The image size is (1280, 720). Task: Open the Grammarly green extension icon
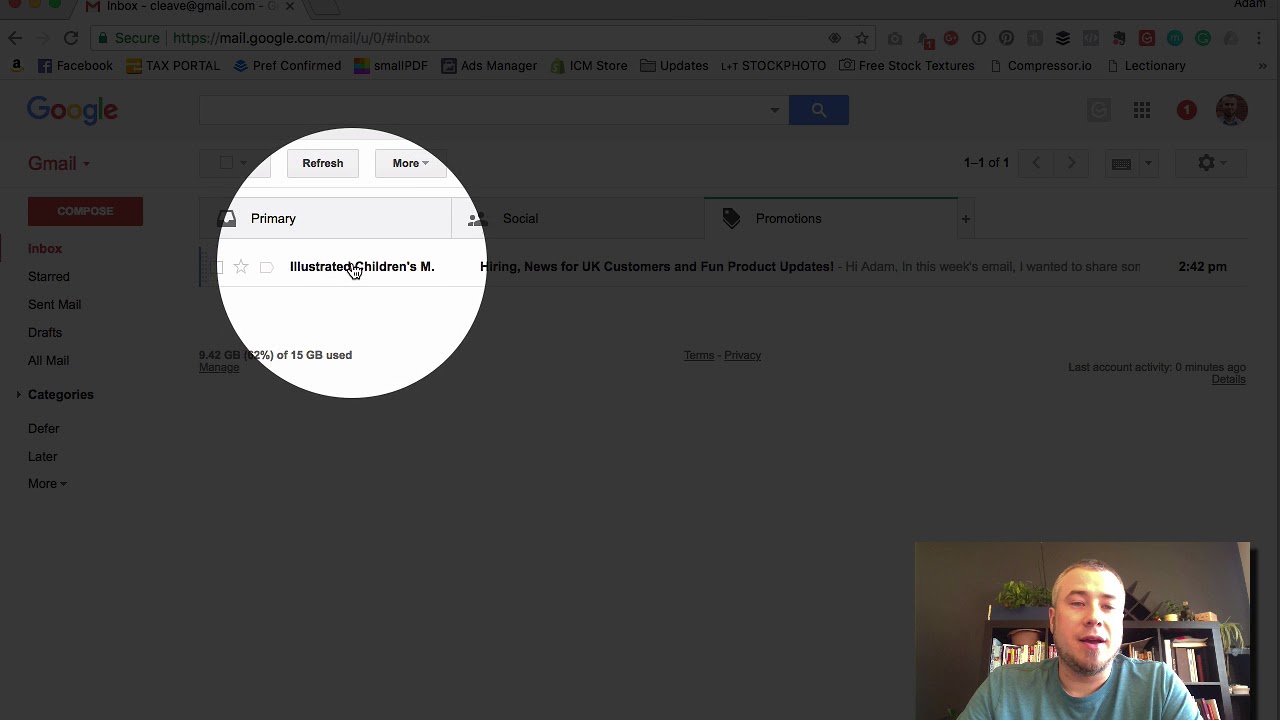pos(1203,38)
